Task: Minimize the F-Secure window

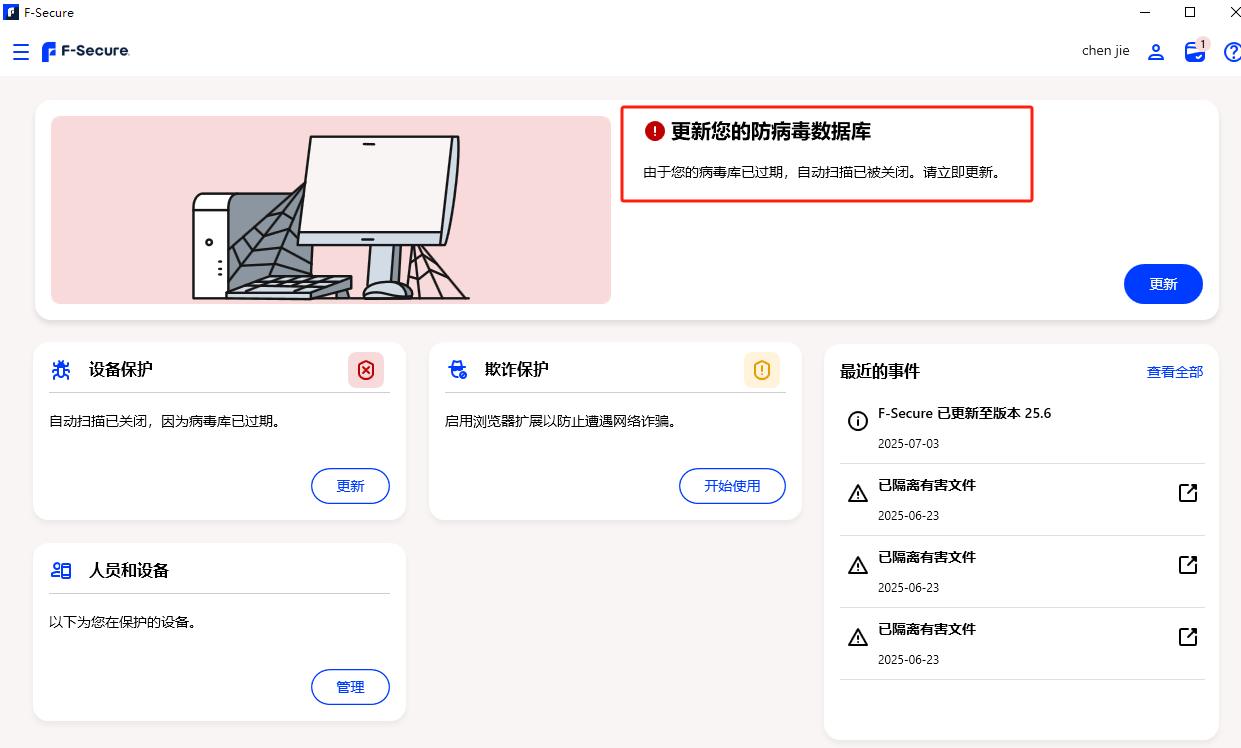Action: [x=1144, y=13]
